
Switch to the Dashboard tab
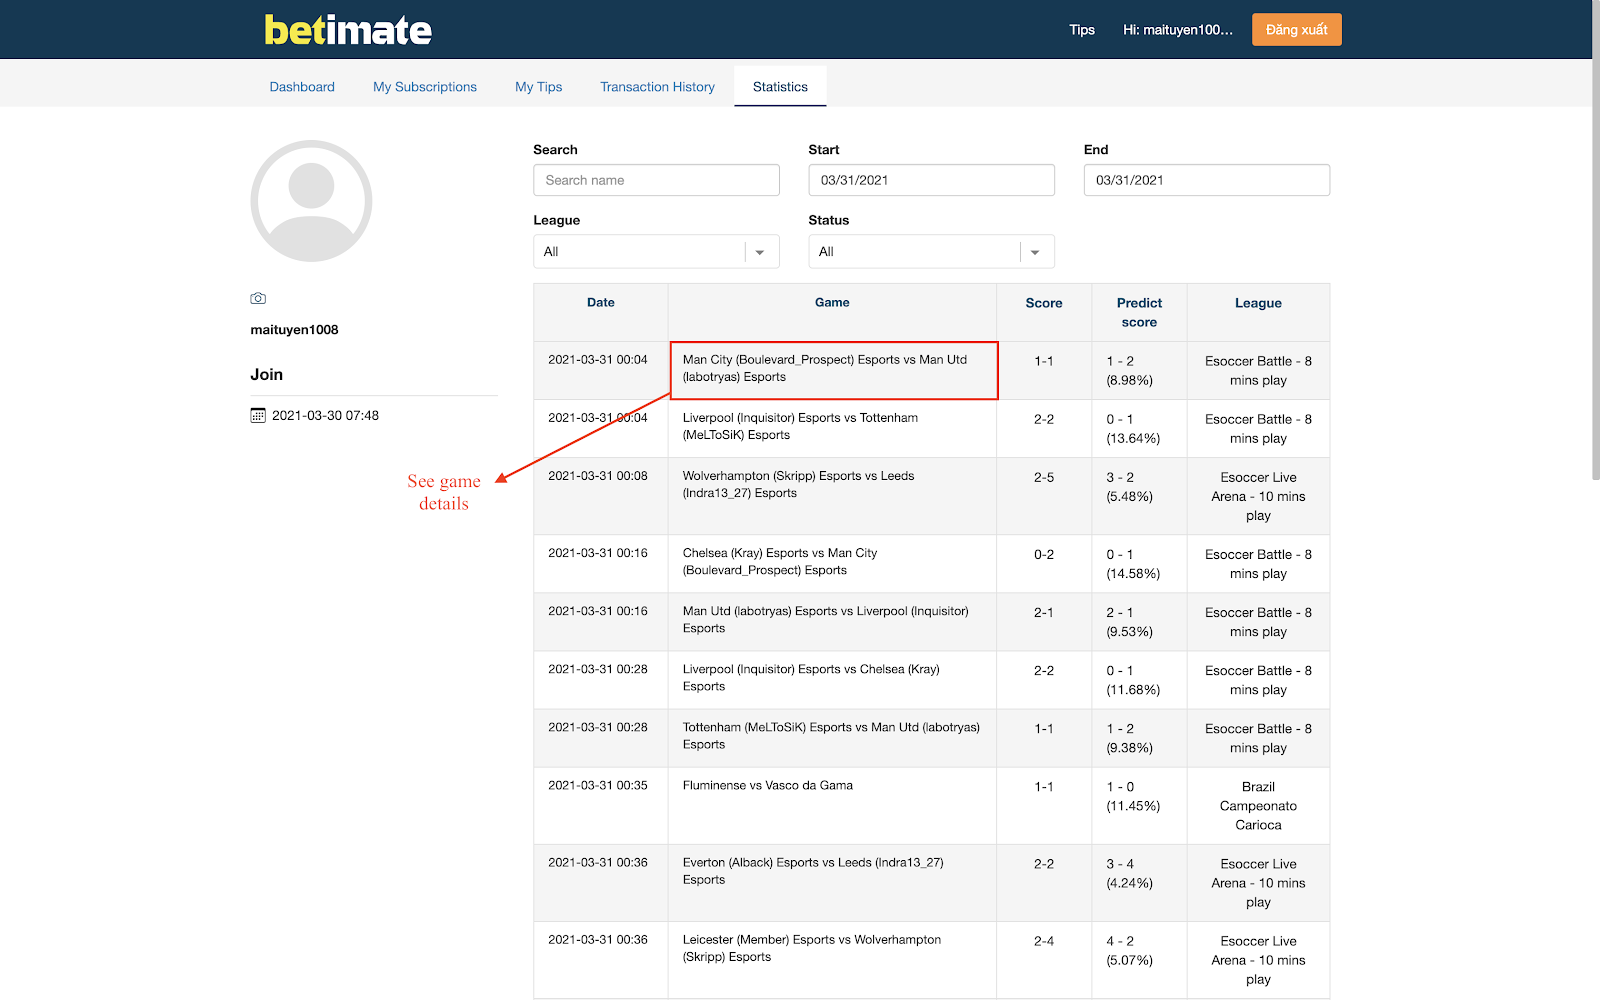302,87
